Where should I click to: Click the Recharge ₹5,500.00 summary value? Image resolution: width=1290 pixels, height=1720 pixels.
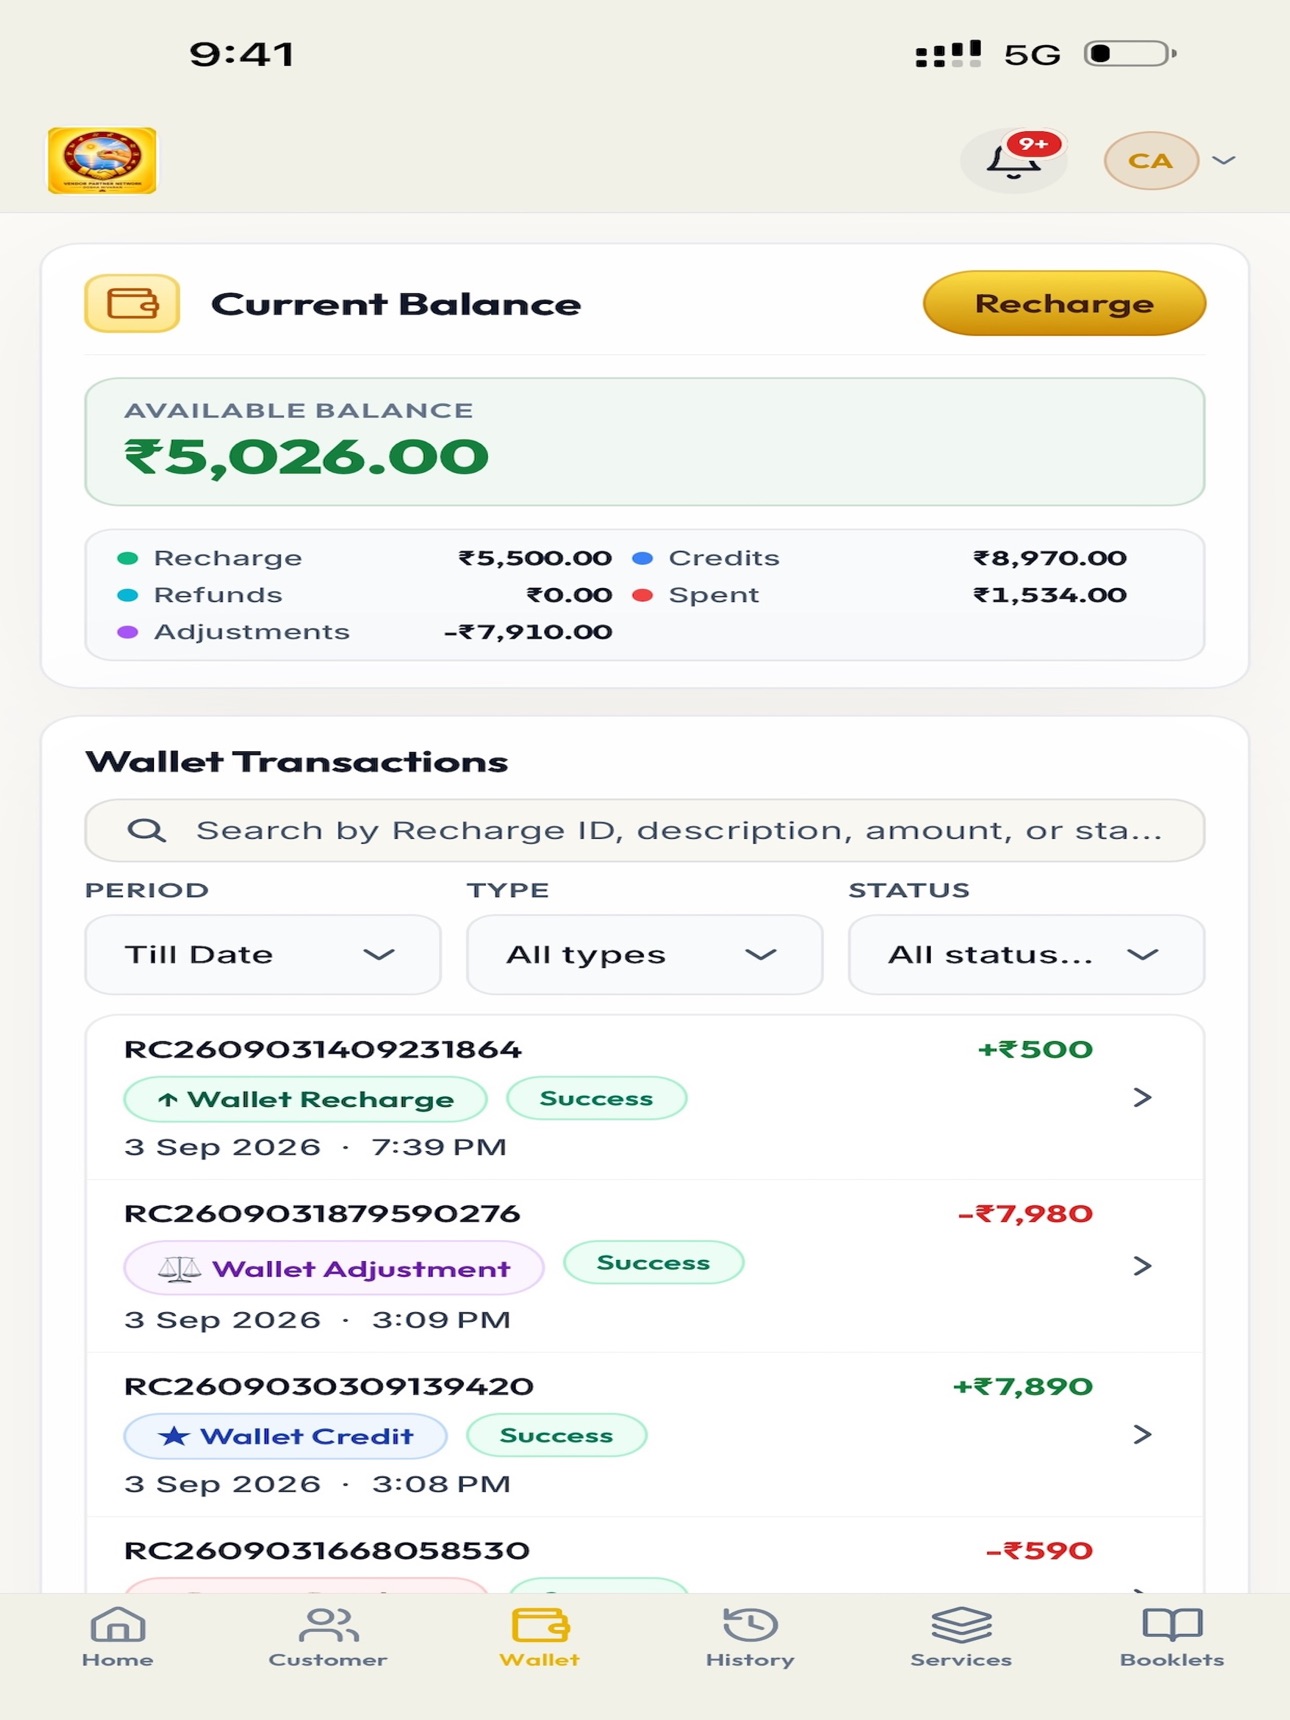point(535,558)
